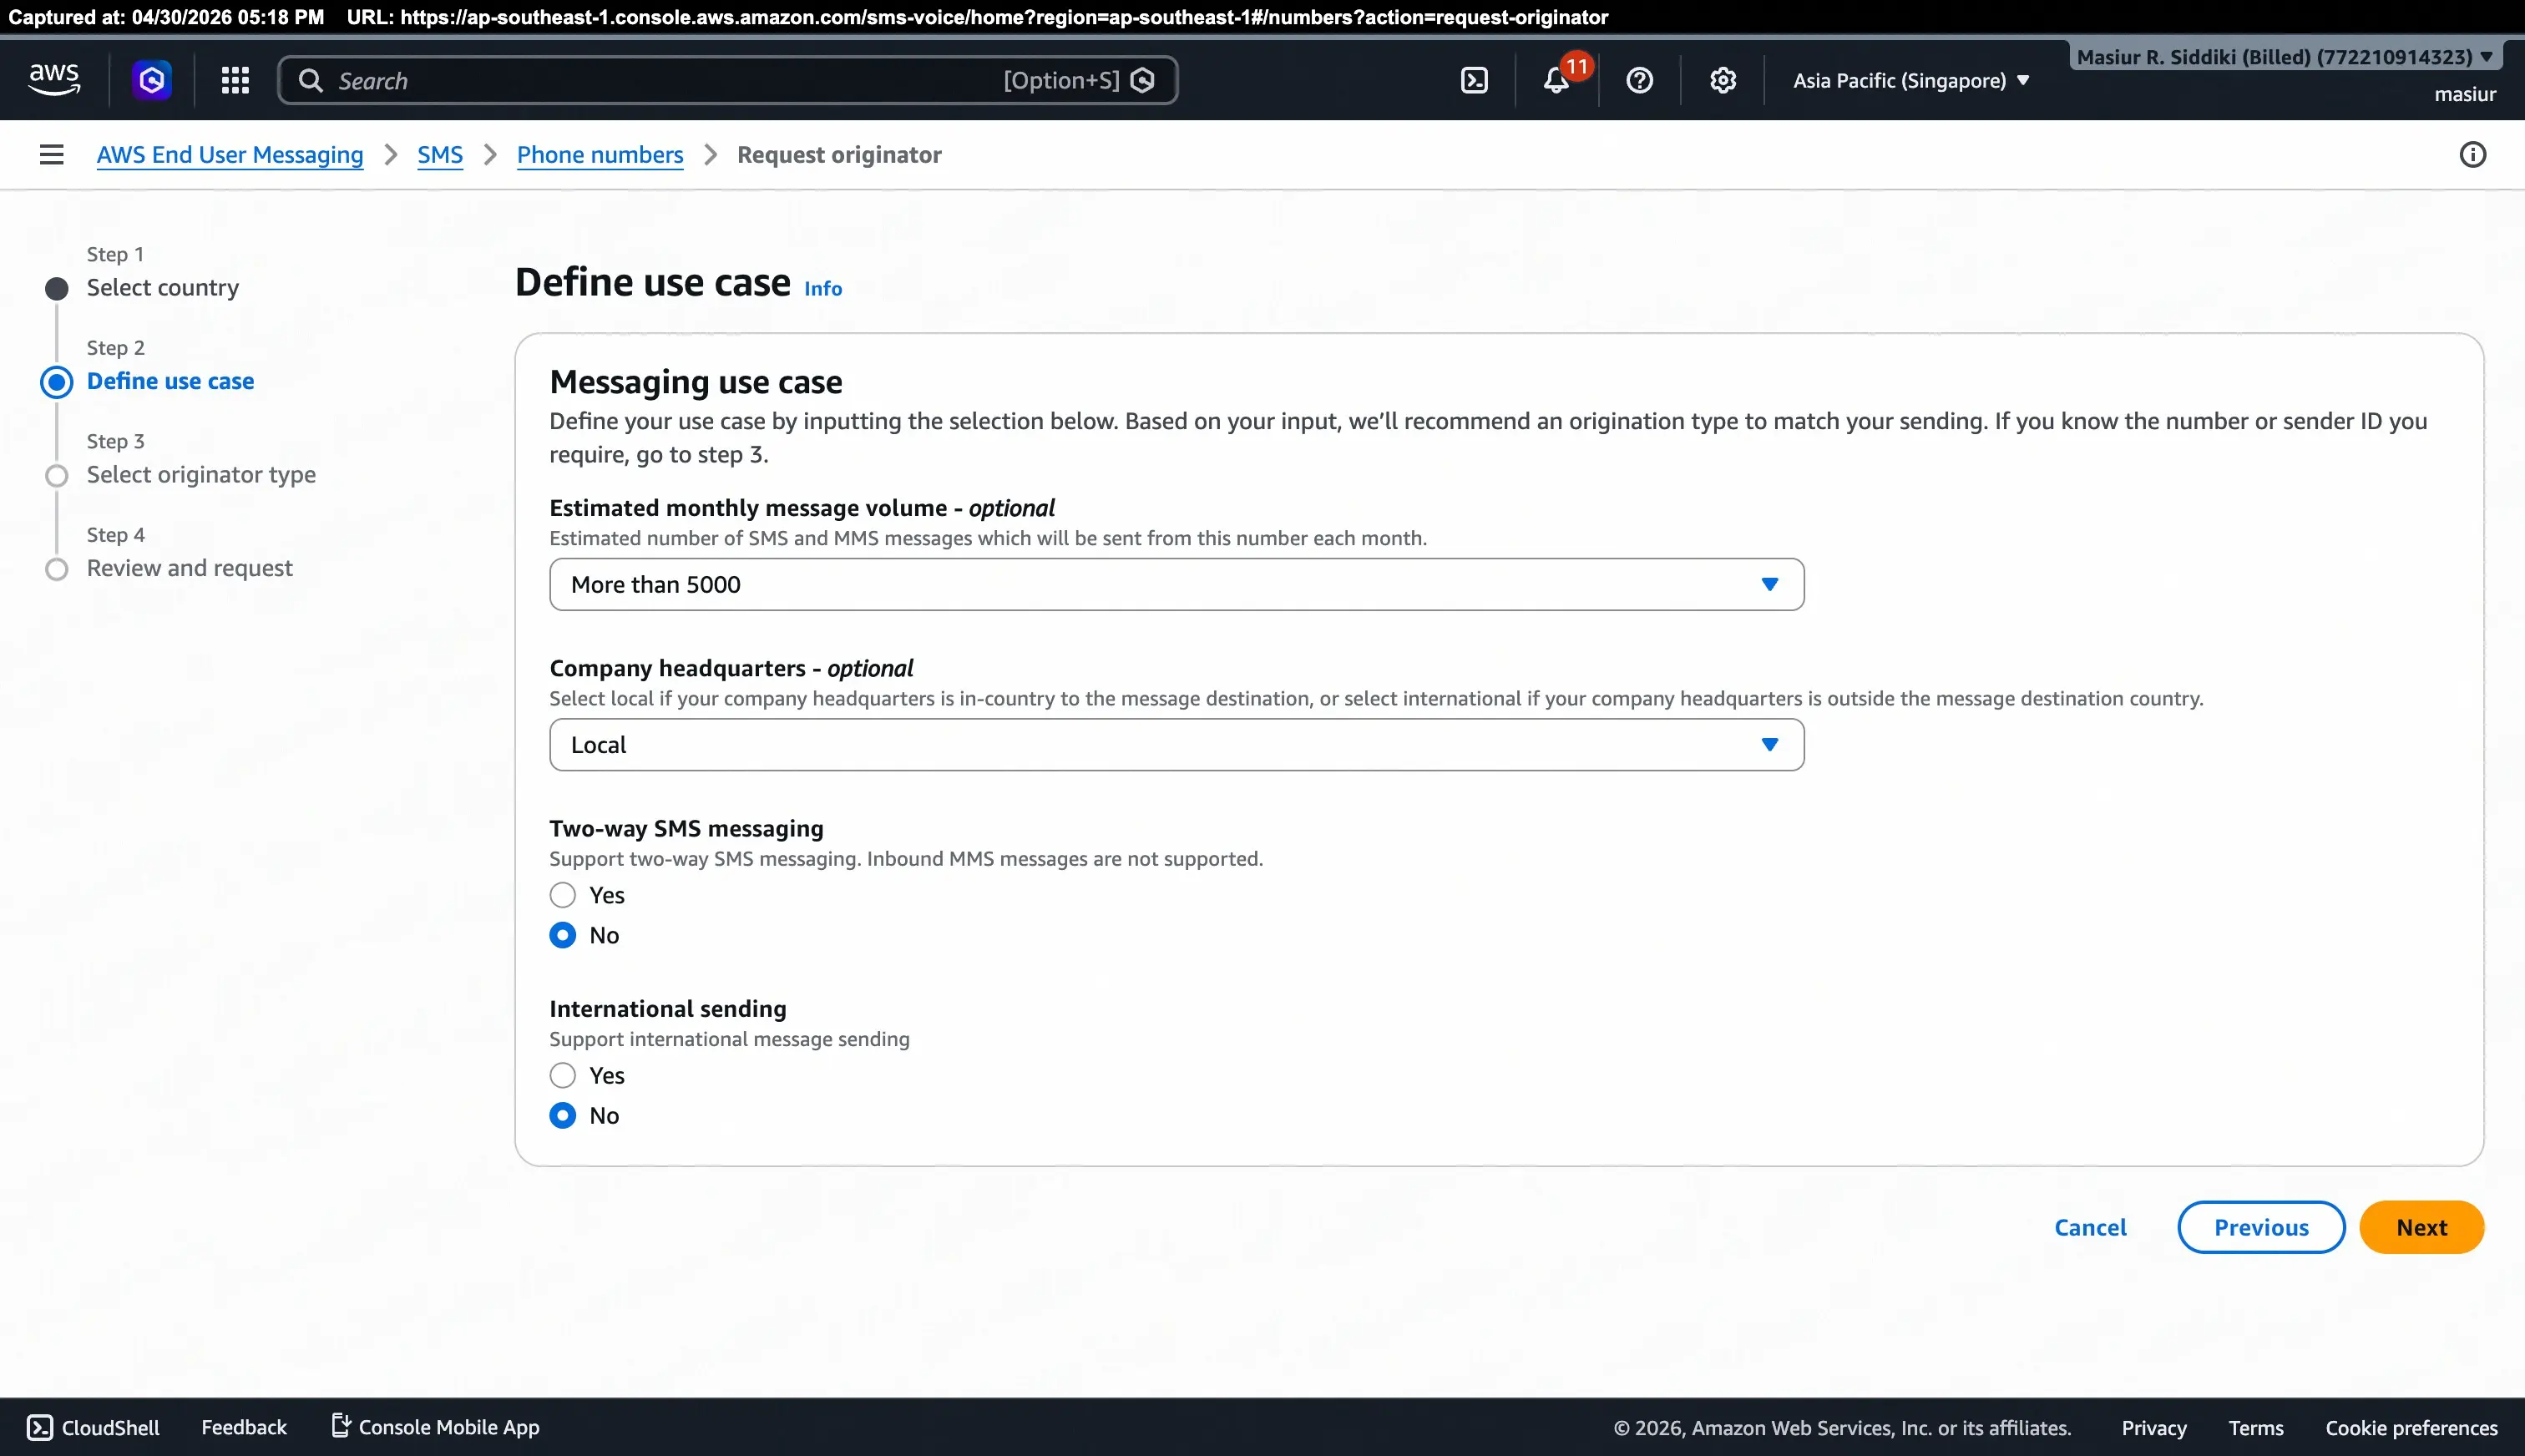Select Yes for Two-way SMS messaging
This screenshot has width=2525, height=1456.
[563, 895]
